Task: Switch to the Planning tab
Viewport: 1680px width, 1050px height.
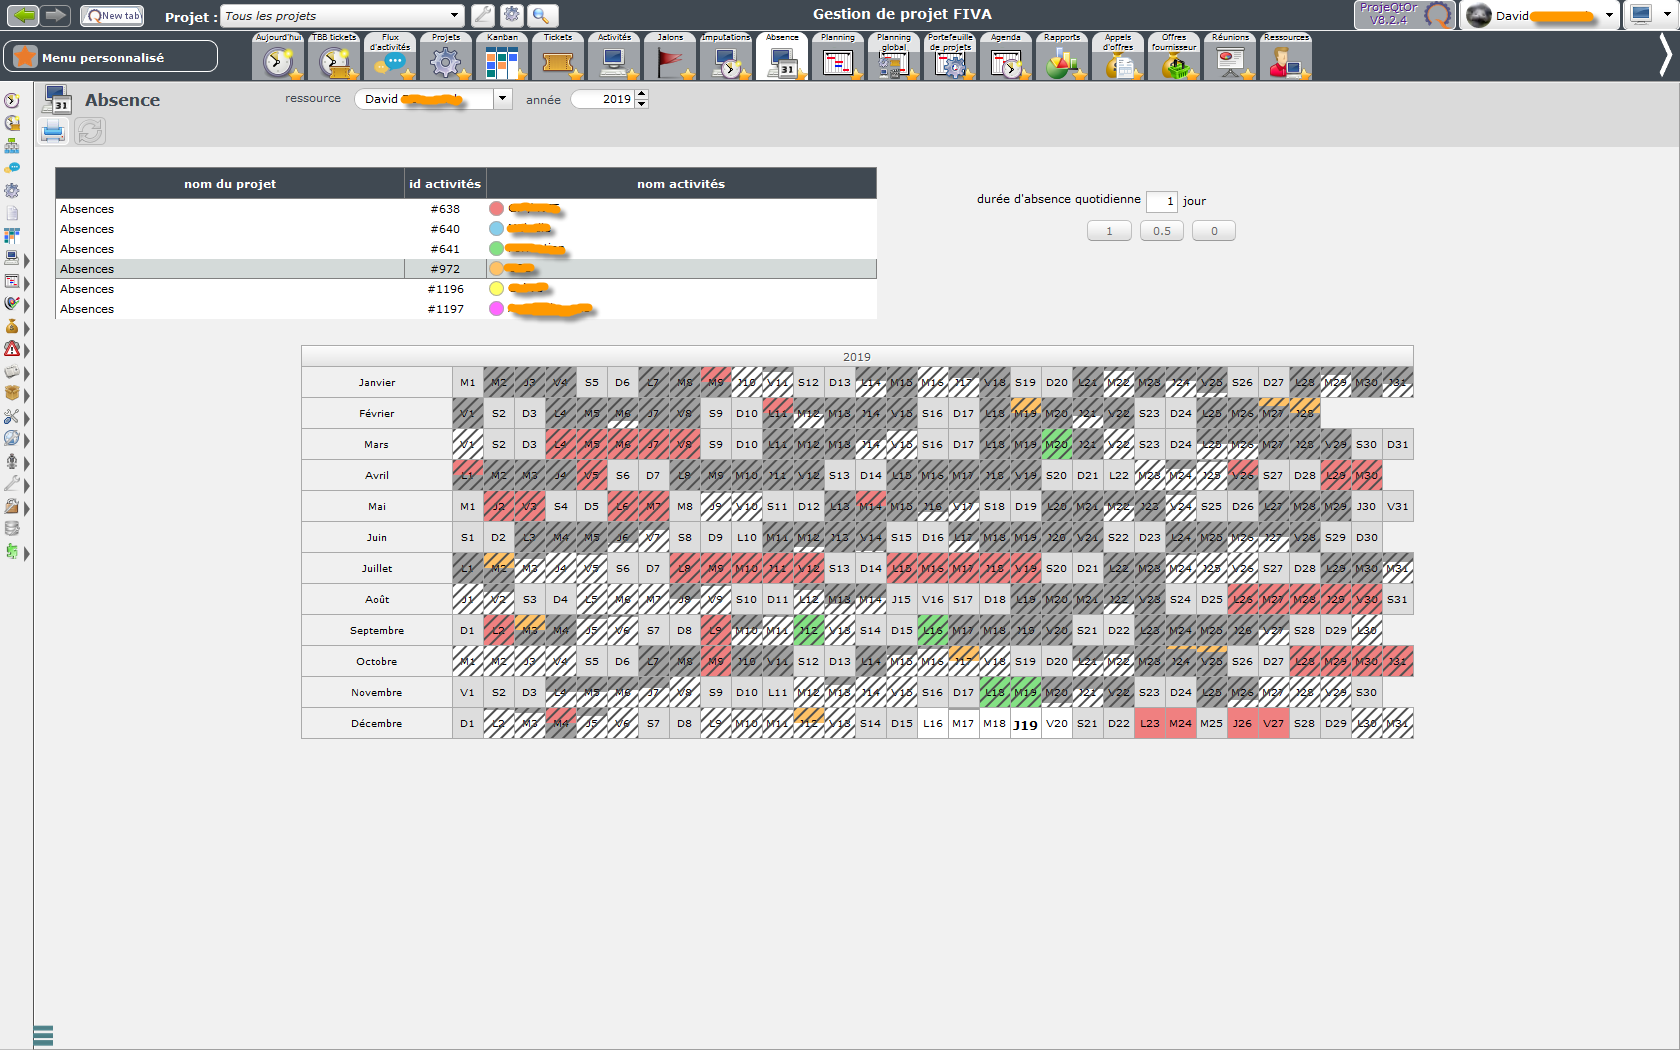Action: 838,56
